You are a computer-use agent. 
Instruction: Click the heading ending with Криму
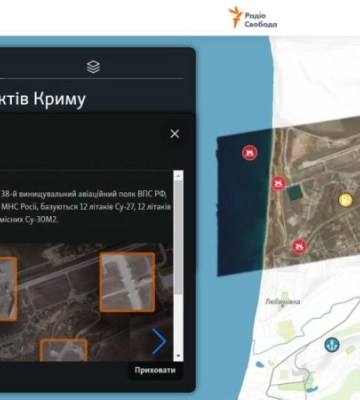tap(43, 99)
